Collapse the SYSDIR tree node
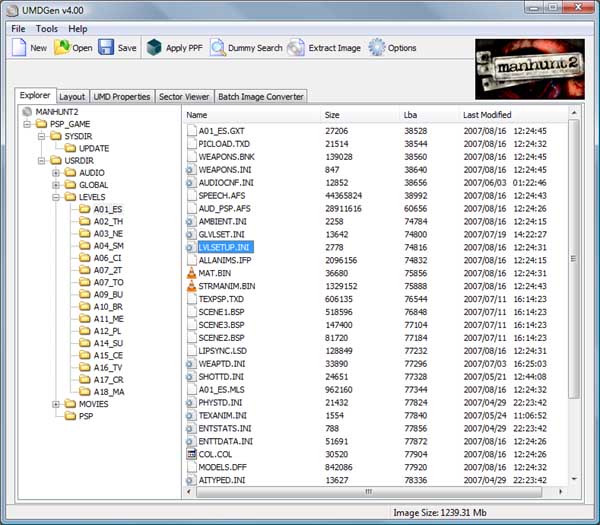600x525 pixels. pos(41,136)
